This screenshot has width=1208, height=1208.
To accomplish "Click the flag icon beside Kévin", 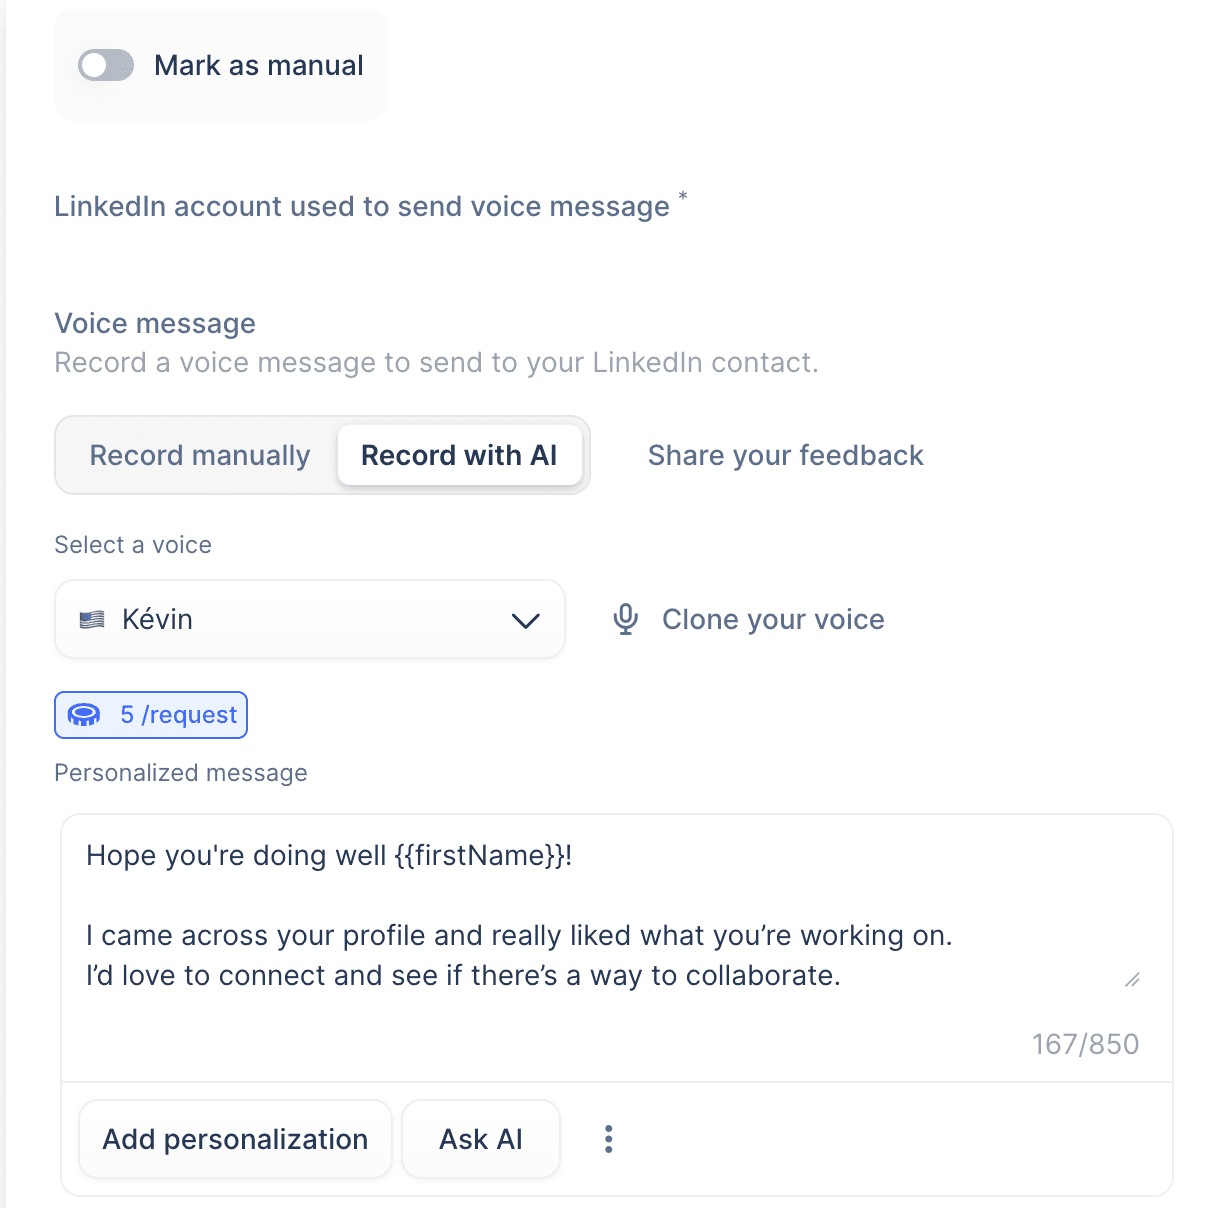I will pos(92,620).
